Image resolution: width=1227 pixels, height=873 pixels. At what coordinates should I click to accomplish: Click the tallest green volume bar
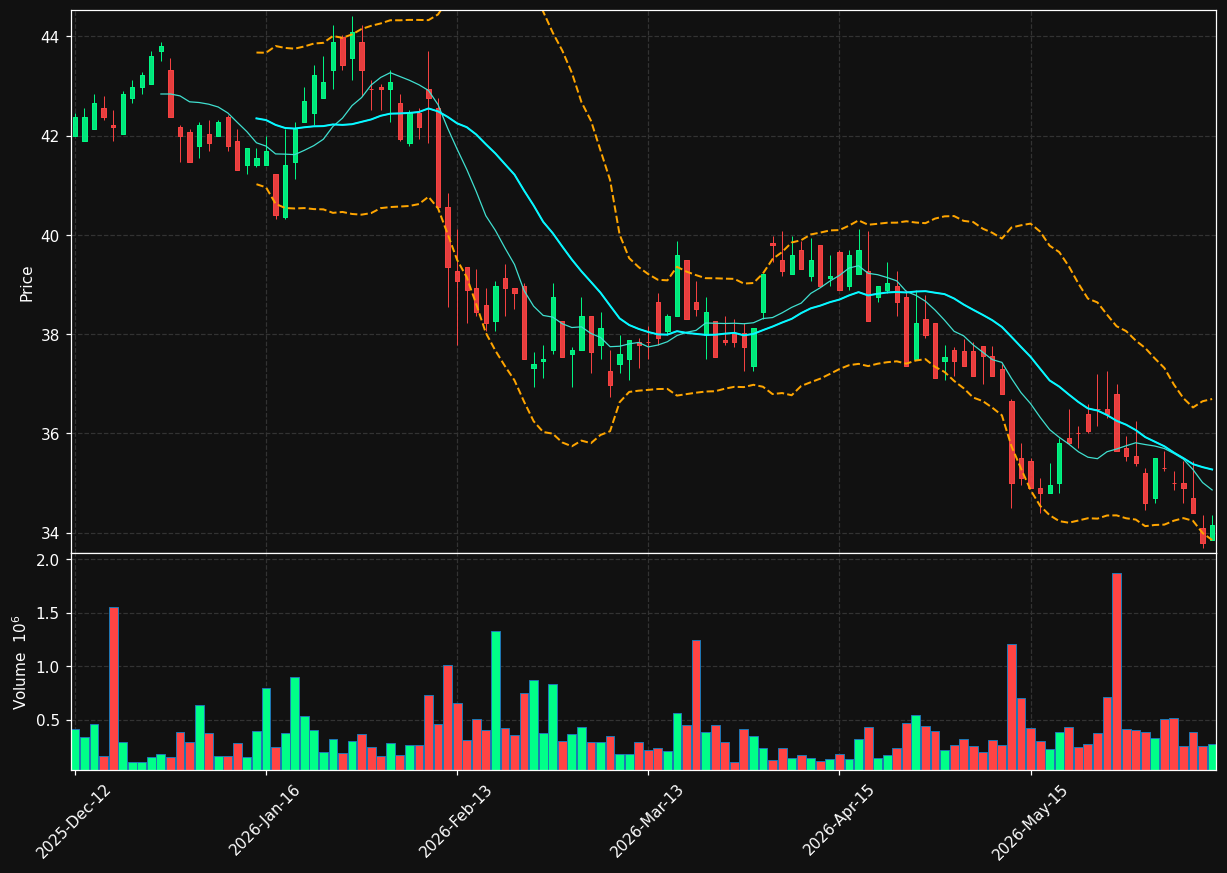click(496, 700)
